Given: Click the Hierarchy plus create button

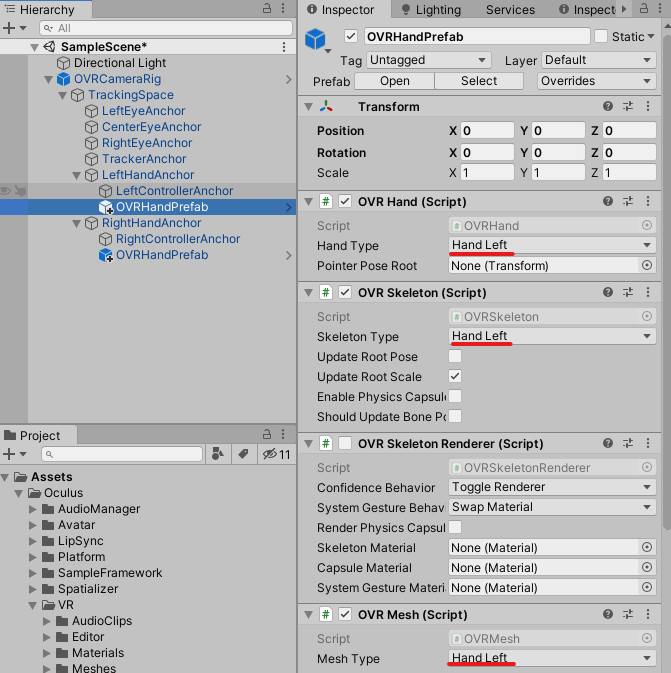Looking at the screenshot, I should point(9,28).
